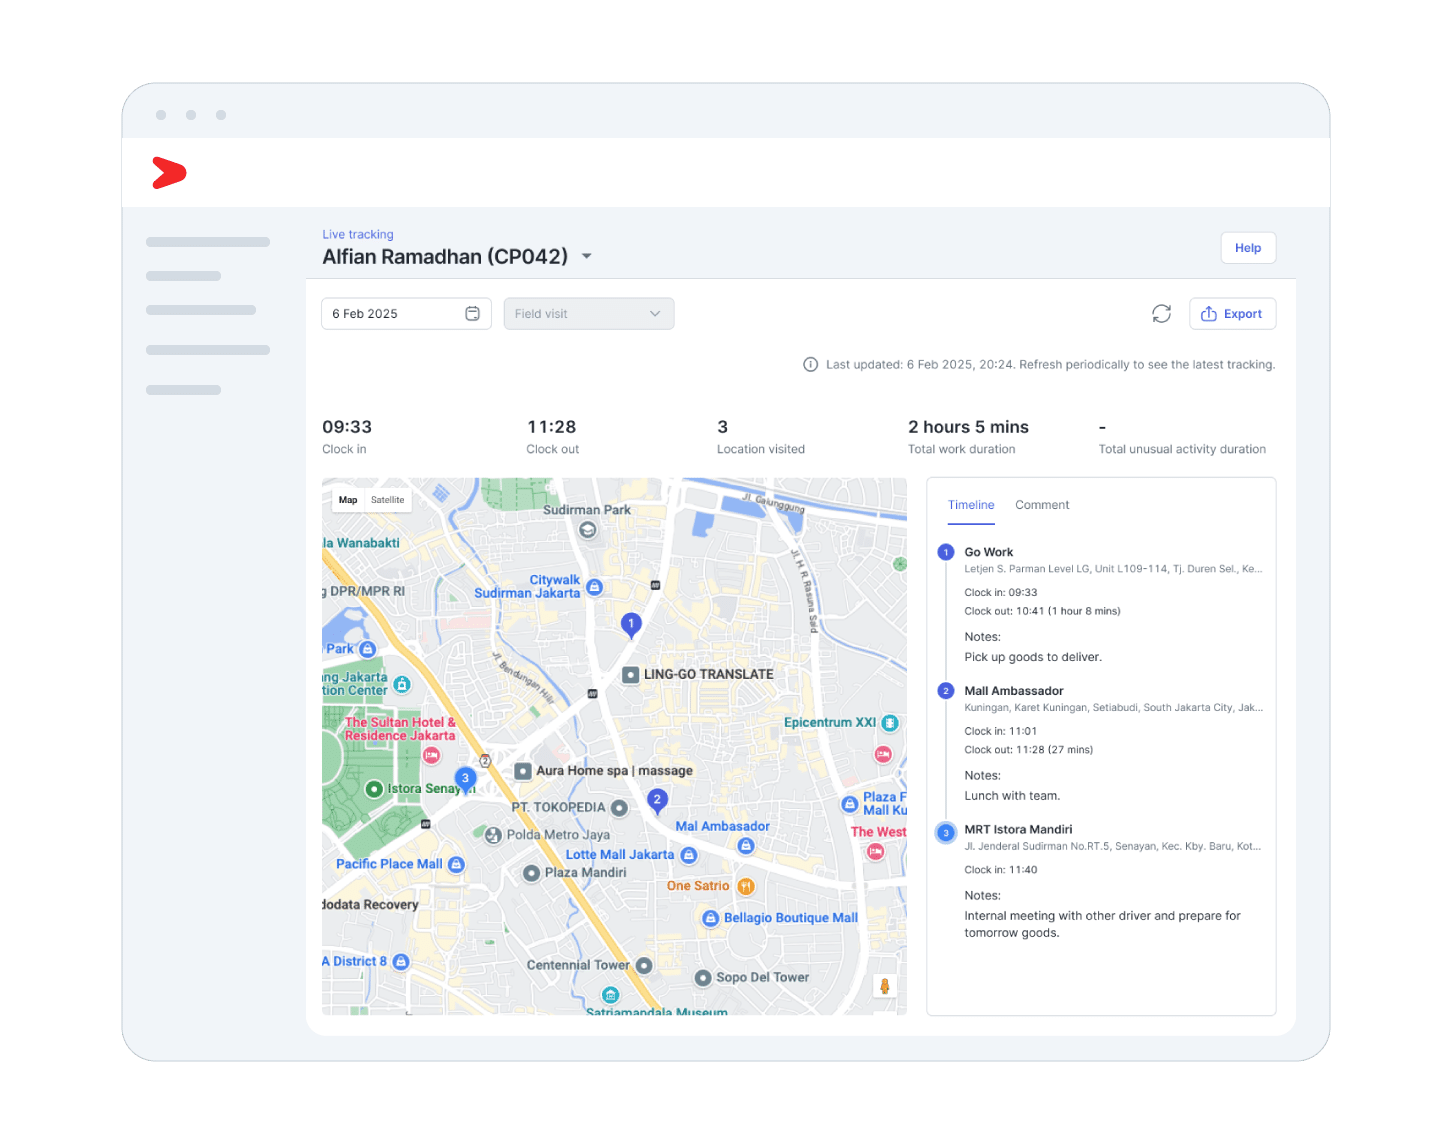The image size is (1452, 1144).
Task: Select Go Work timeline marker 1
Action: tap(946, 552)
